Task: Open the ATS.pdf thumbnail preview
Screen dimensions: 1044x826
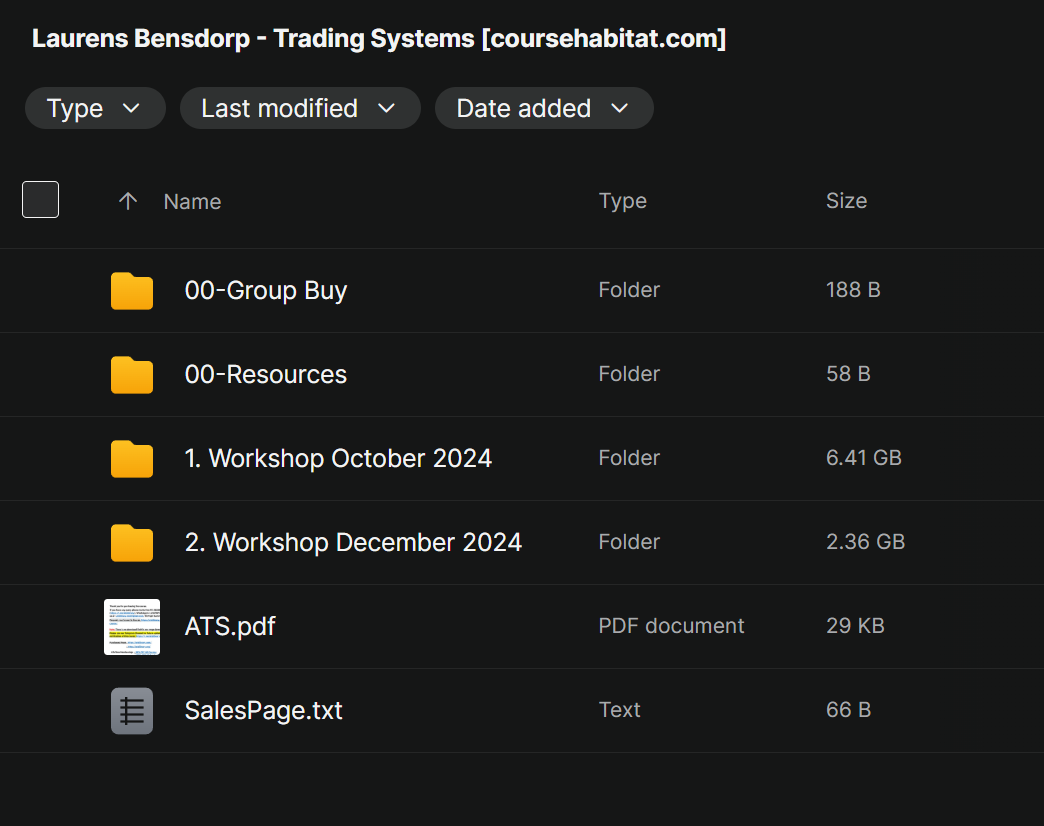Action: (132, 627)
